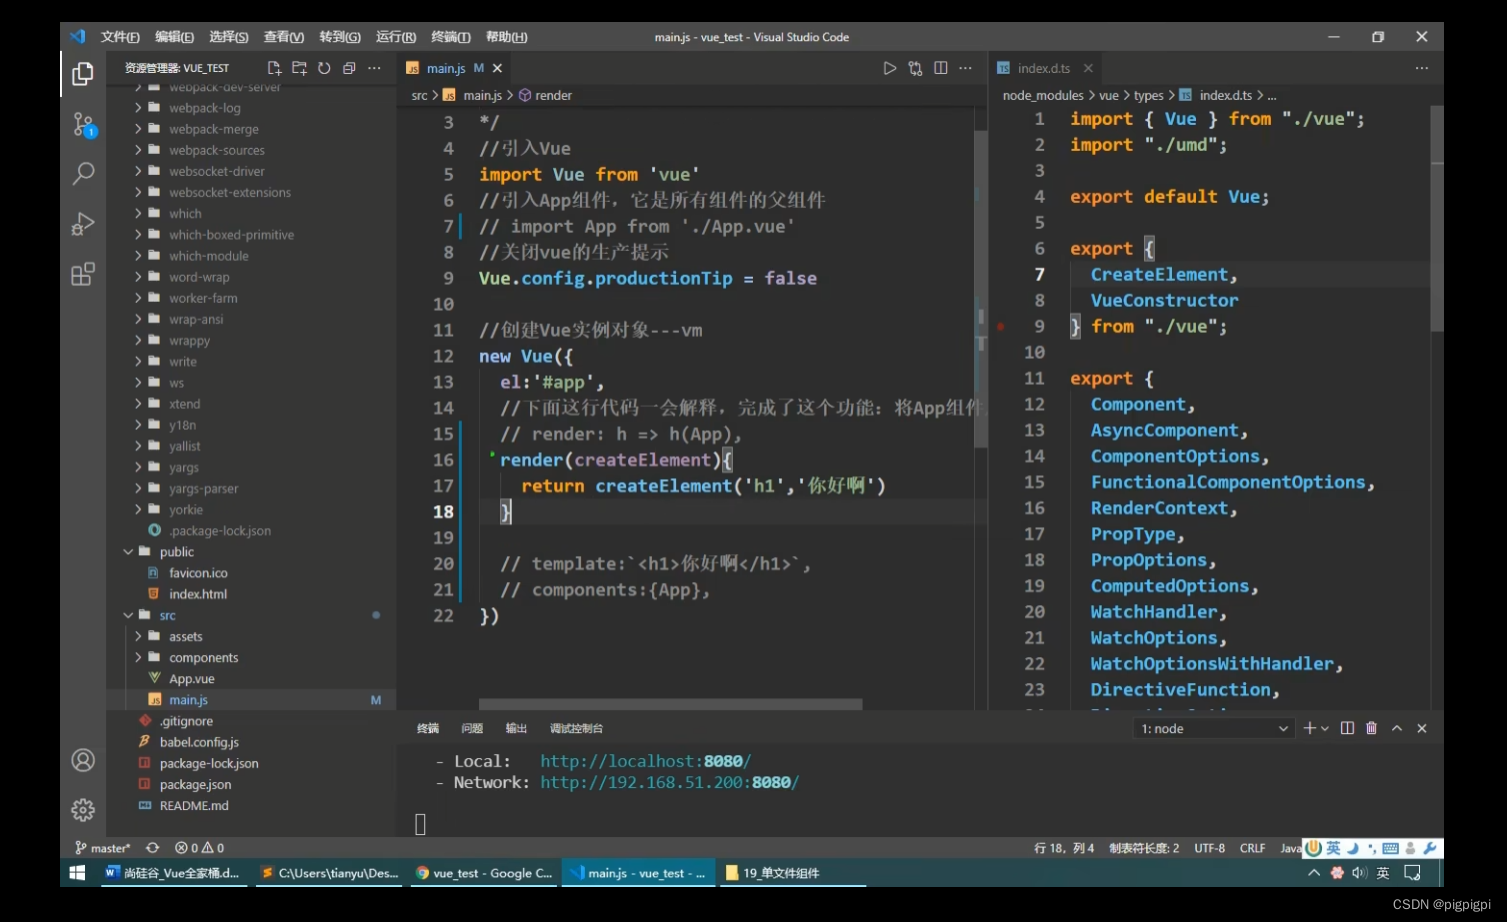This screenshot has width=1507, height=922.
Task: Open Manage settings gear
Action: (x=83, y=809)
